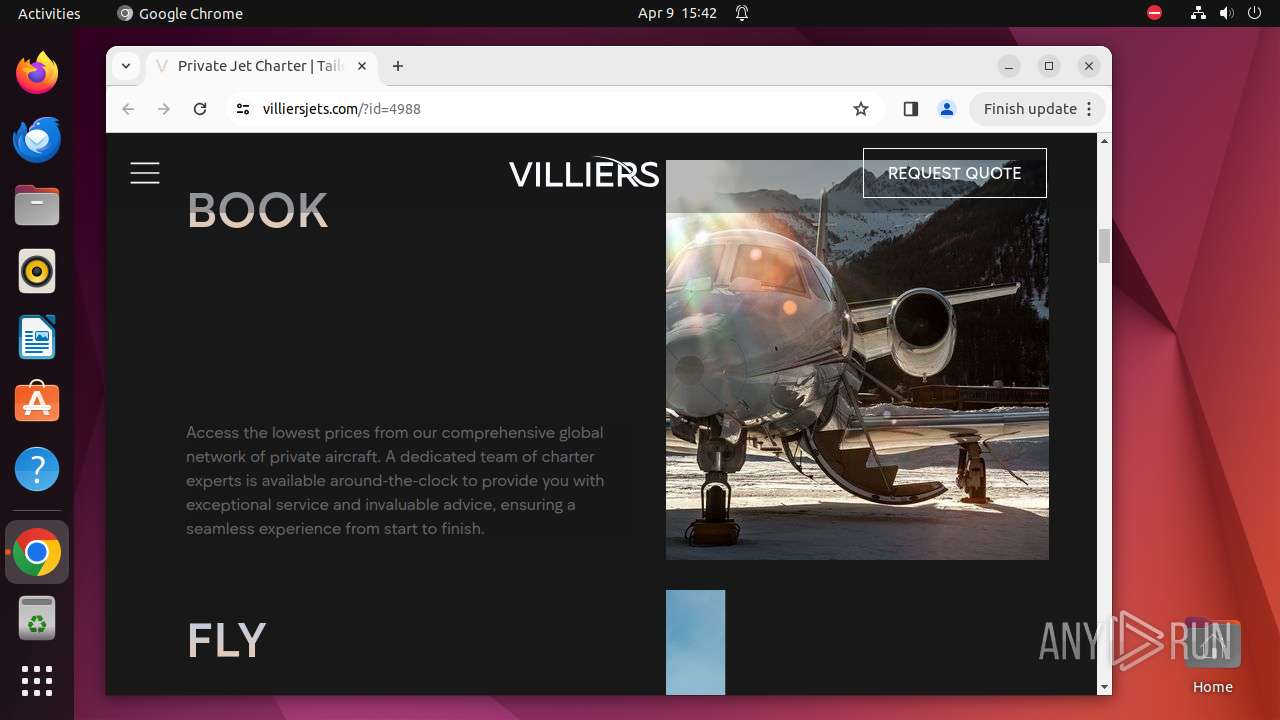Open the clock and calendar
This screenshot has width=1280, height=720.
click(677, 13)
